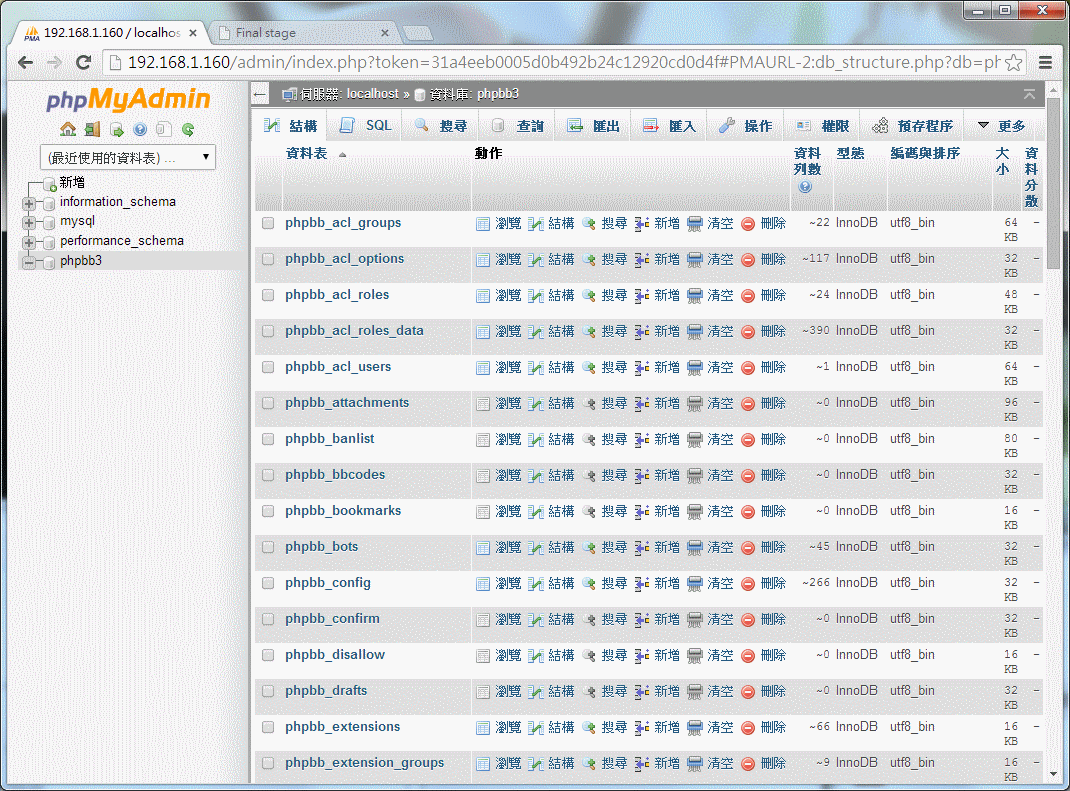Screen dimensions: 1070x791
Task: Check the phpbb_banlist table checkbox
Action: click(x=268, y=440)
